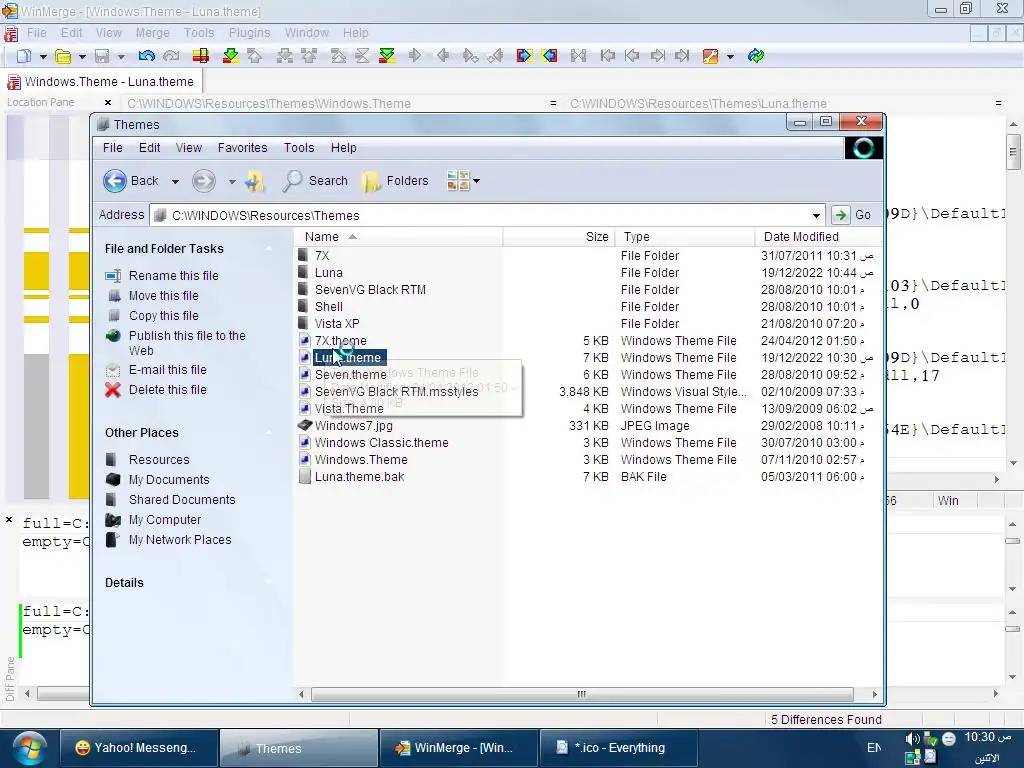This screenshot has height=768, width=1024.
Task: Open the WinMerge Plugins menu
Action: [249, 33]
